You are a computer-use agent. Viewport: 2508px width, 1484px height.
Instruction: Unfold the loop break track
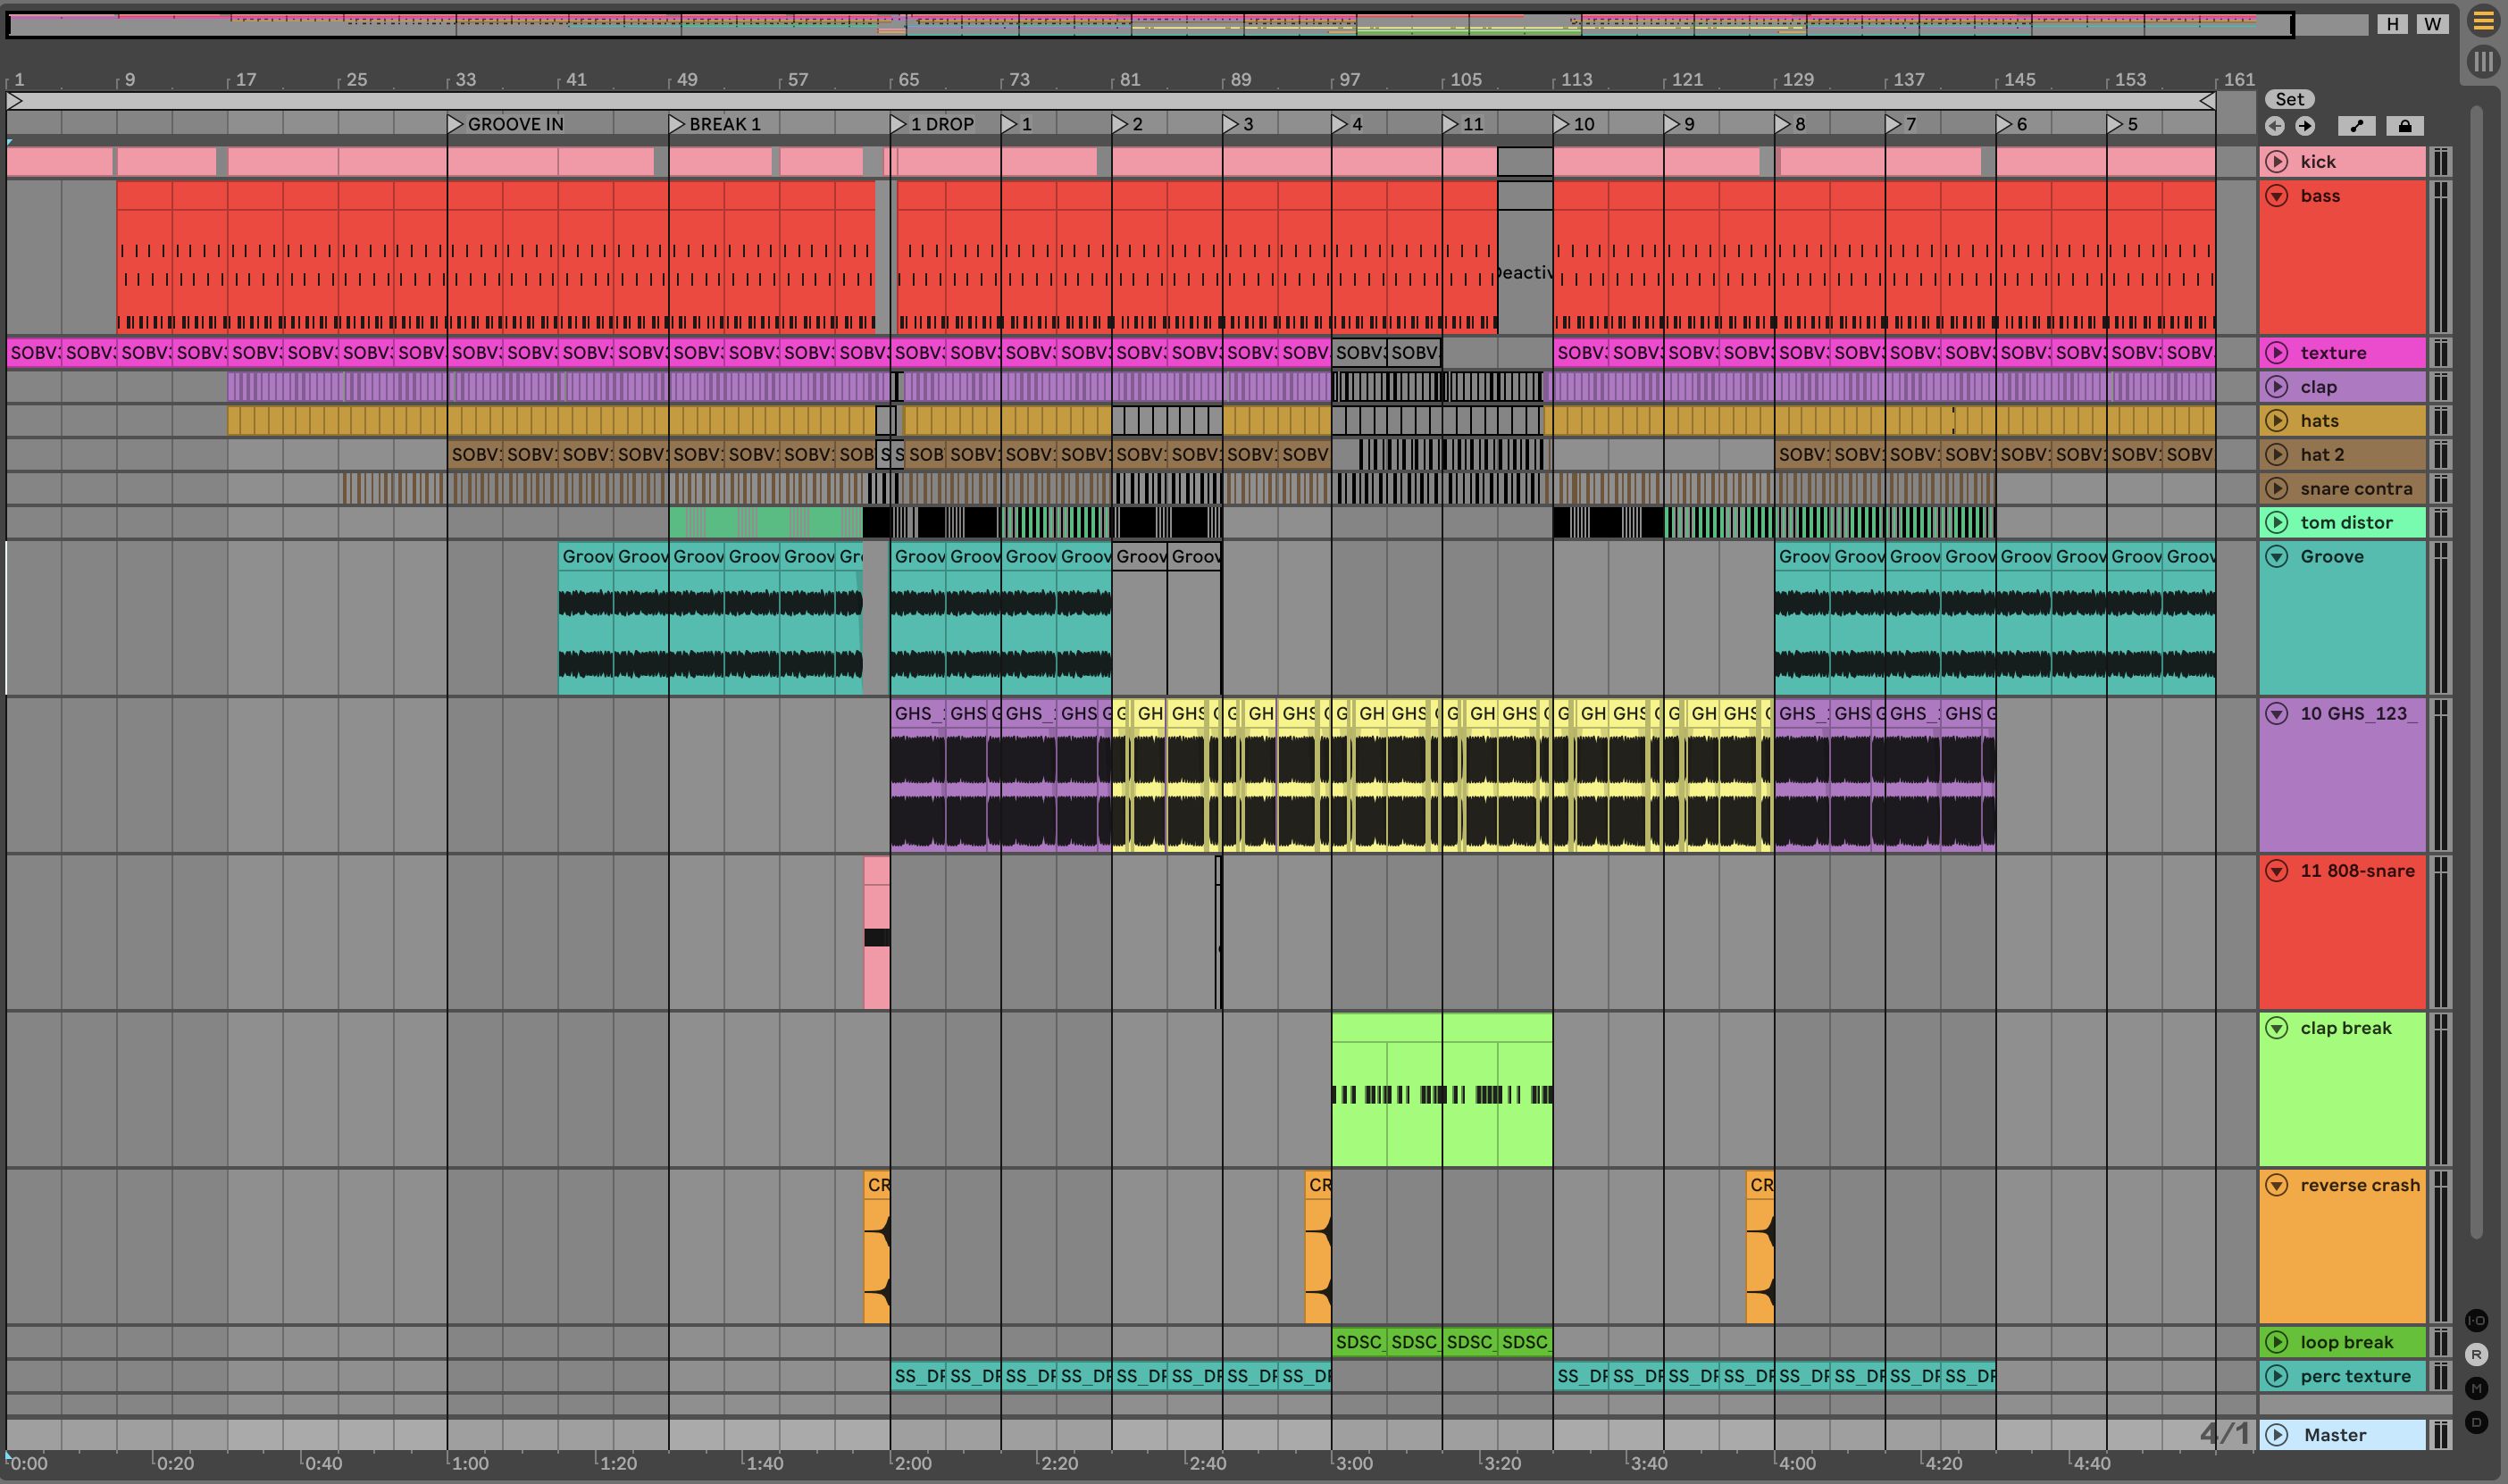click(2277, 1342)
